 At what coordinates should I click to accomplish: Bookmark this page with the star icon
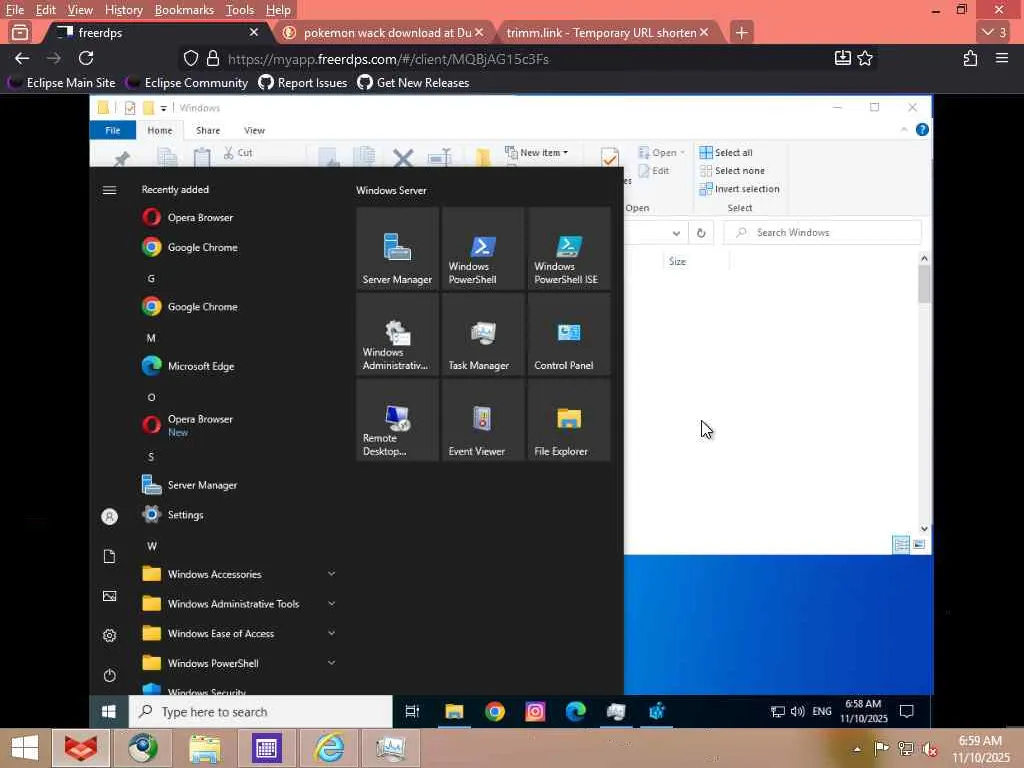[865, 58]
